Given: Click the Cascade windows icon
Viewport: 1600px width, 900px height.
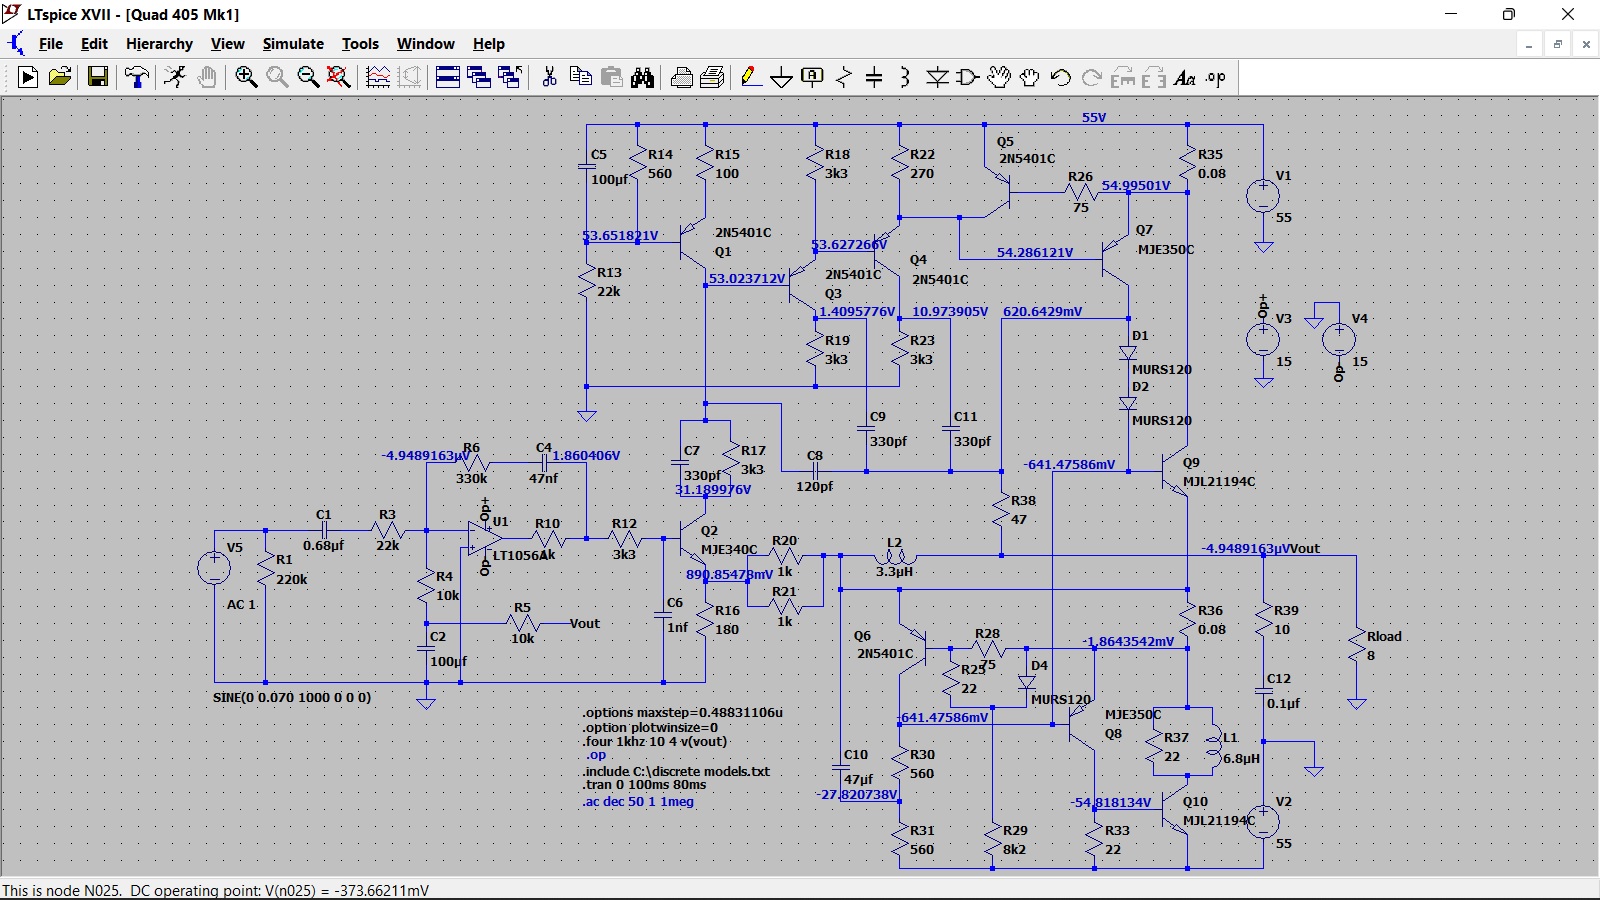Looking at the screenshot, I should (479, 77).
